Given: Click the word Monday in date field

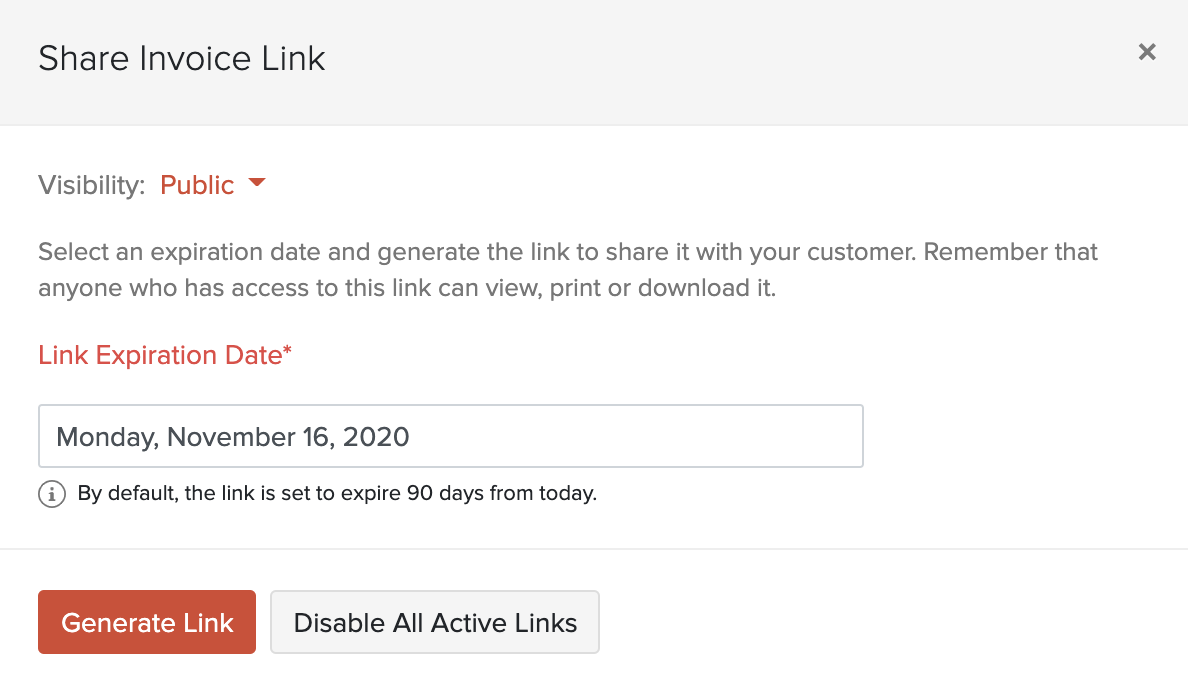Looking at the screenshot, I should coord(106,436).
